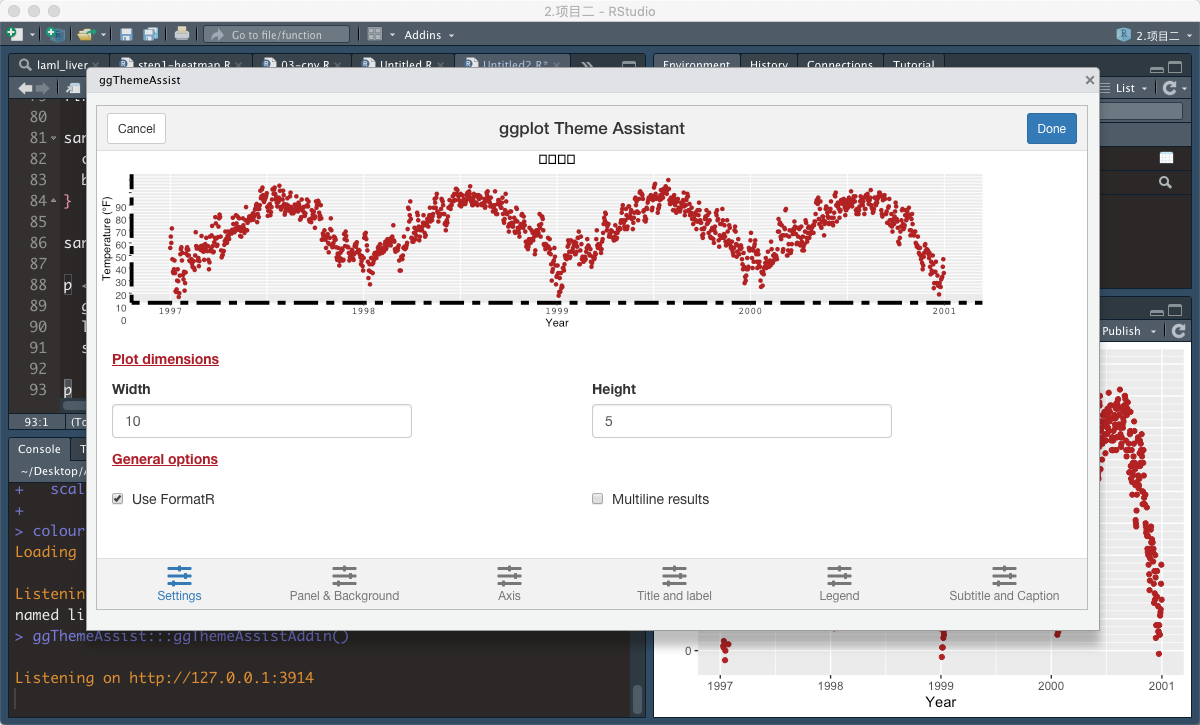This screenshot has height=725, width=1200.
Task: Open the Legend tab
Action: pos(839,583)
